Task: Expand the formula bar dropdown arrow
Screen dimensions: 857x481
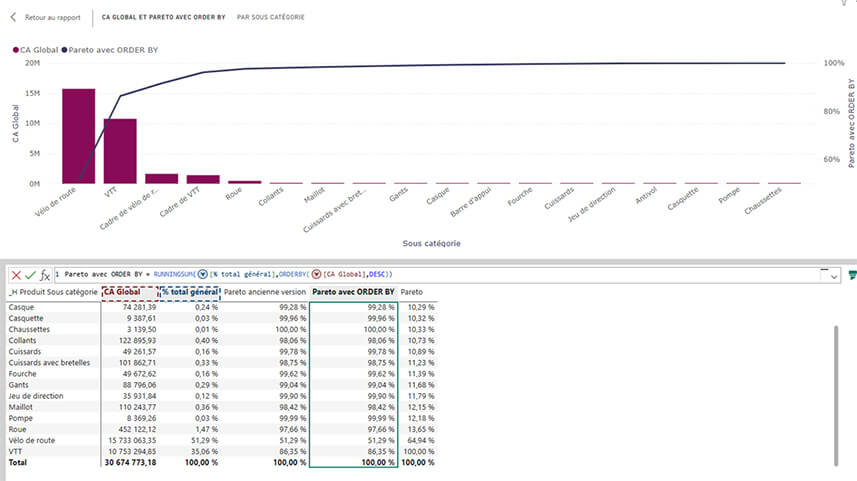Action: click(x=833, y=274)
